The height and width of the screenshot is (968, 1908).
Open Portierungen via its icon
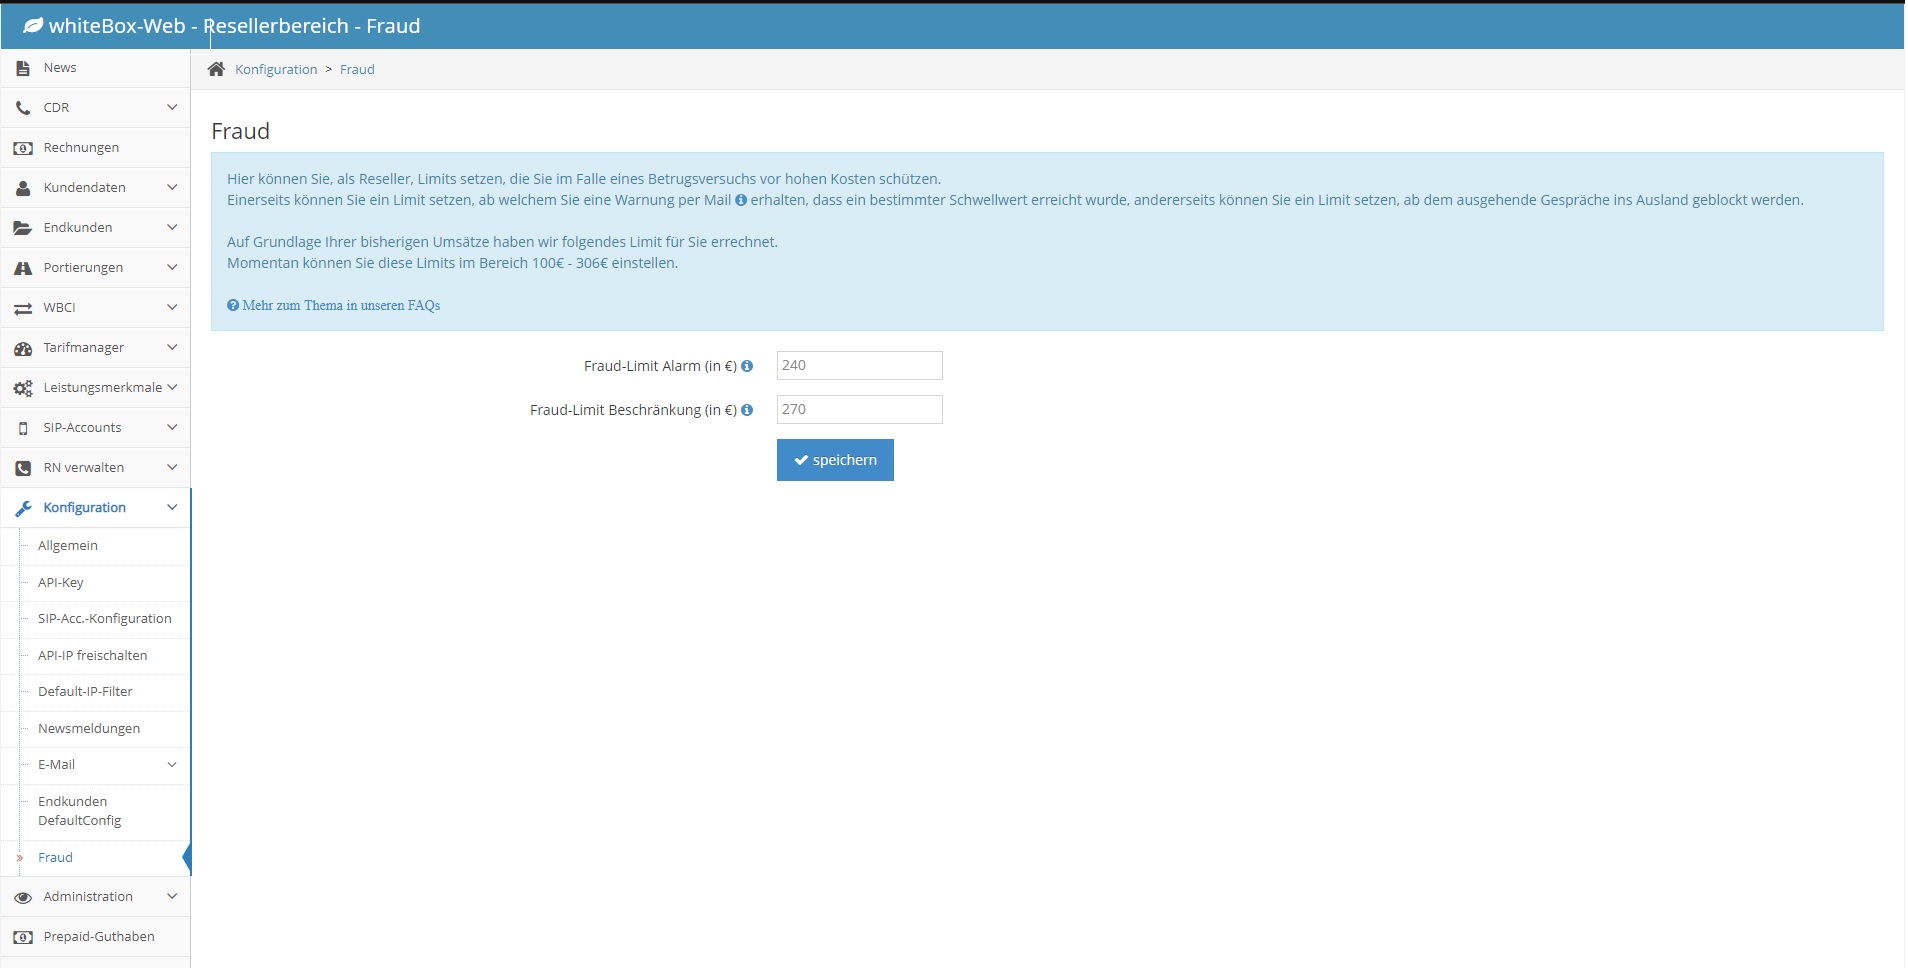click(x=22, y=267)
